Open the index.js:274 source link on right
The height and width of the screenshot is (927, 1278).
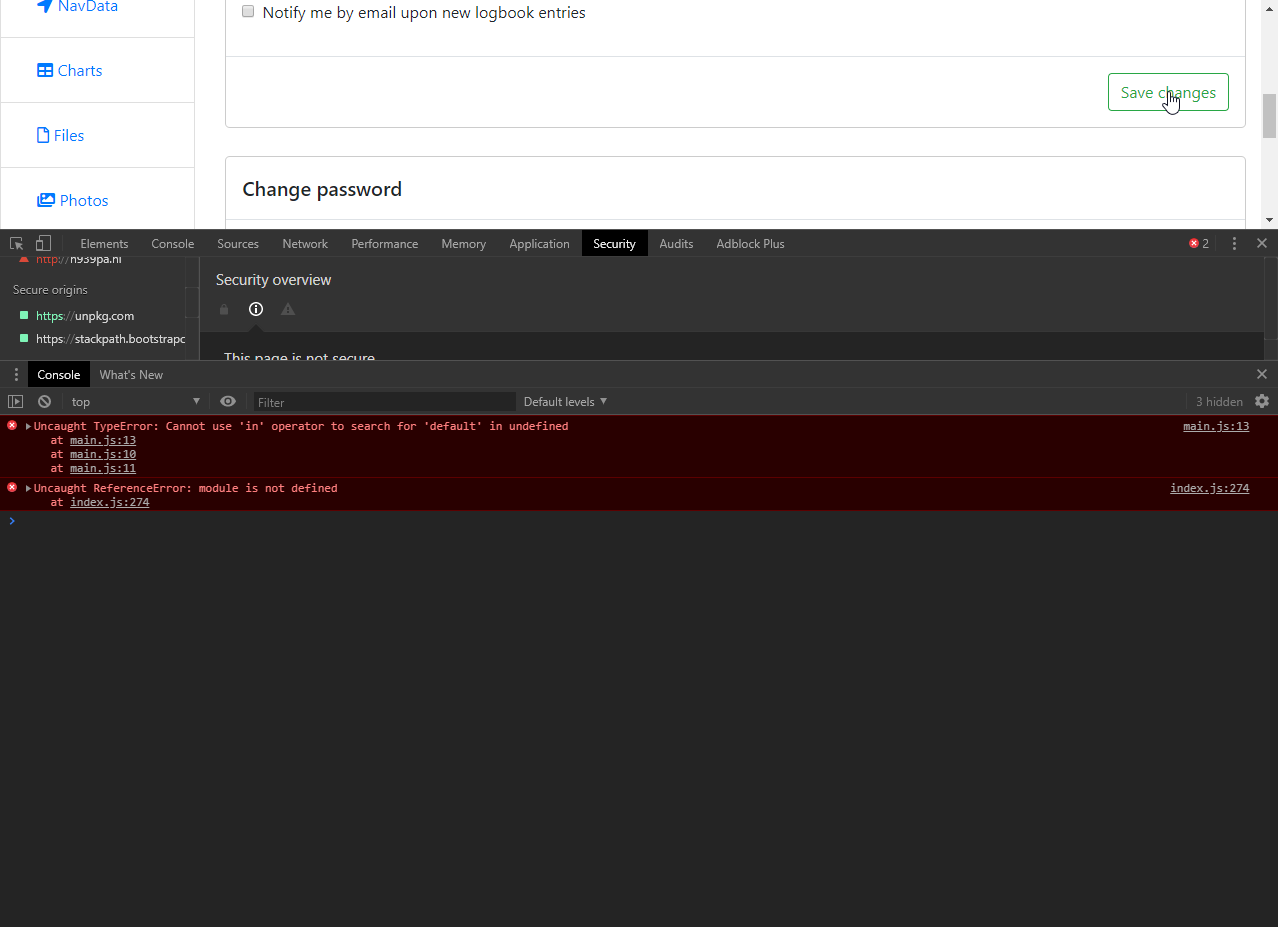[1209, 488]
